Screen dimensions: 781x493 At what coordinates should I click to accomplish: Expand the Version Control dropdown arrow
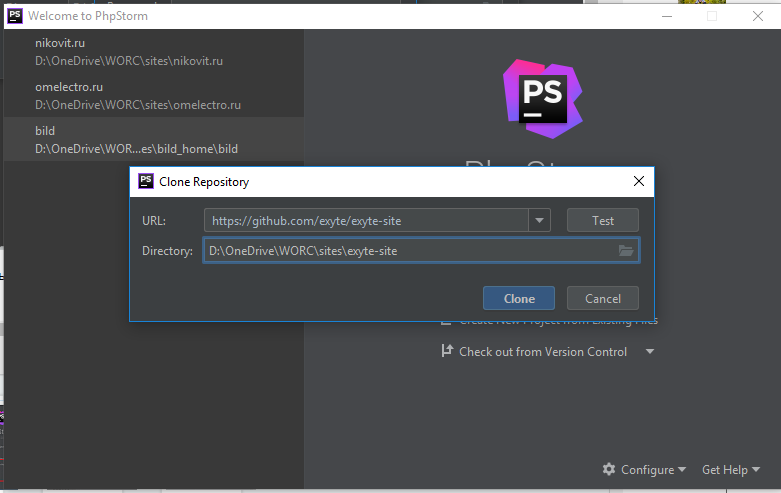[x=650, y=352]
